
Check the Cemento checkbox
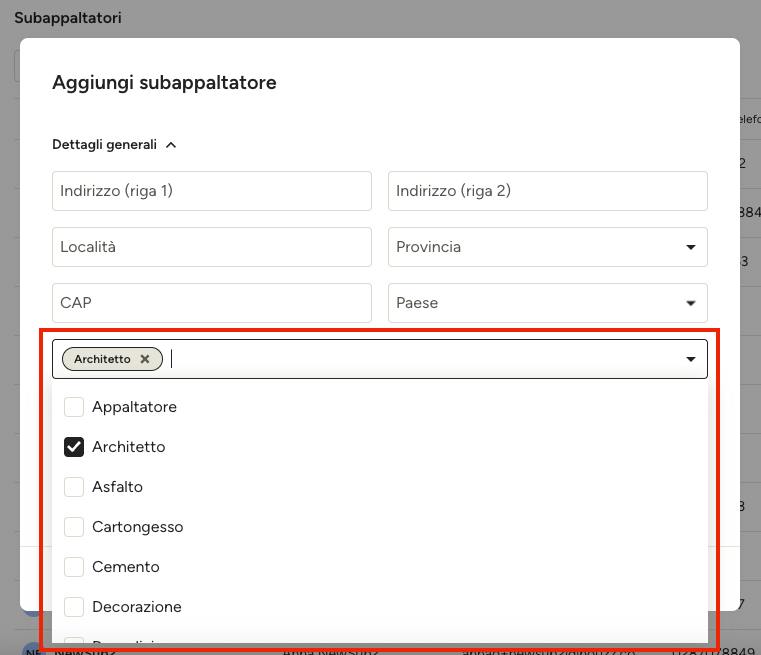click(74, 567)
